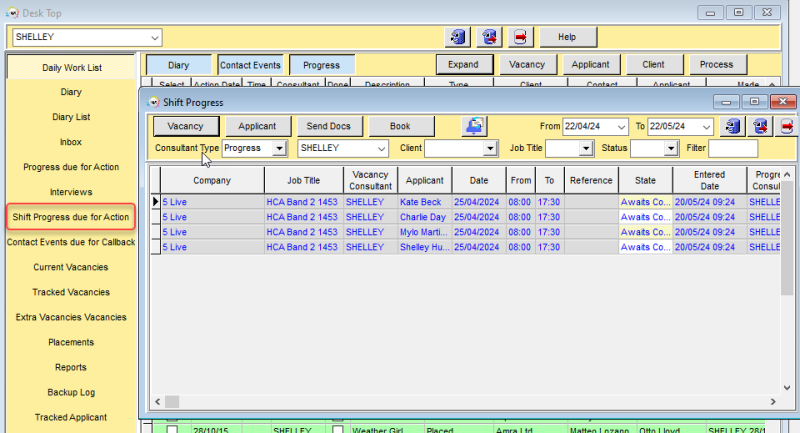Select applicant Shelley Hu... cell
This screenshot has height=433, width=800.
point(424,247)
